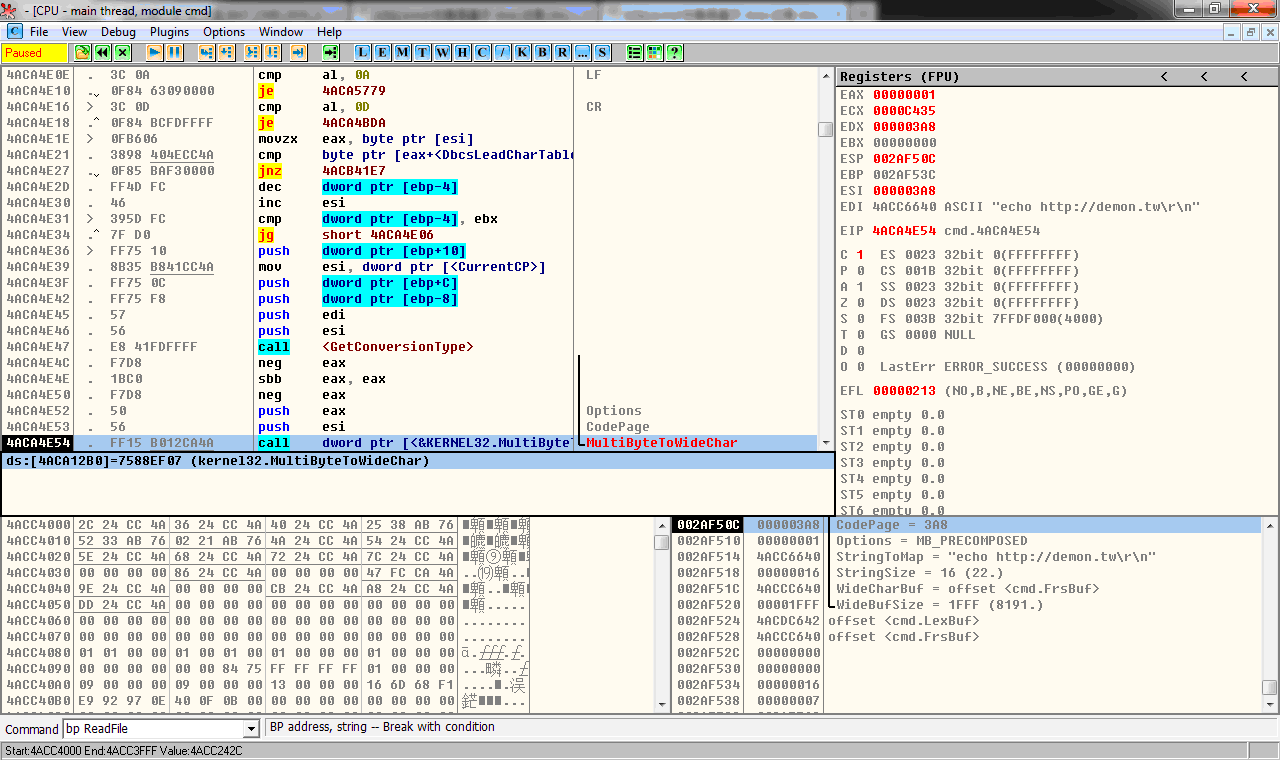This screenshot has width=1280, height=760.
Task: Restart the debugged program with rewind icon
Action: (102, 52)
